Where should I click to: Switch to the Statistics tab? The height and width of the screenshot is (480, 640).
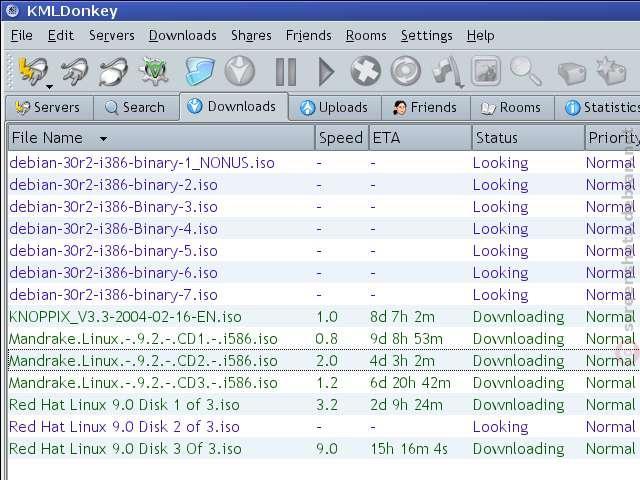pyautogui.click(x=598, y=108)
